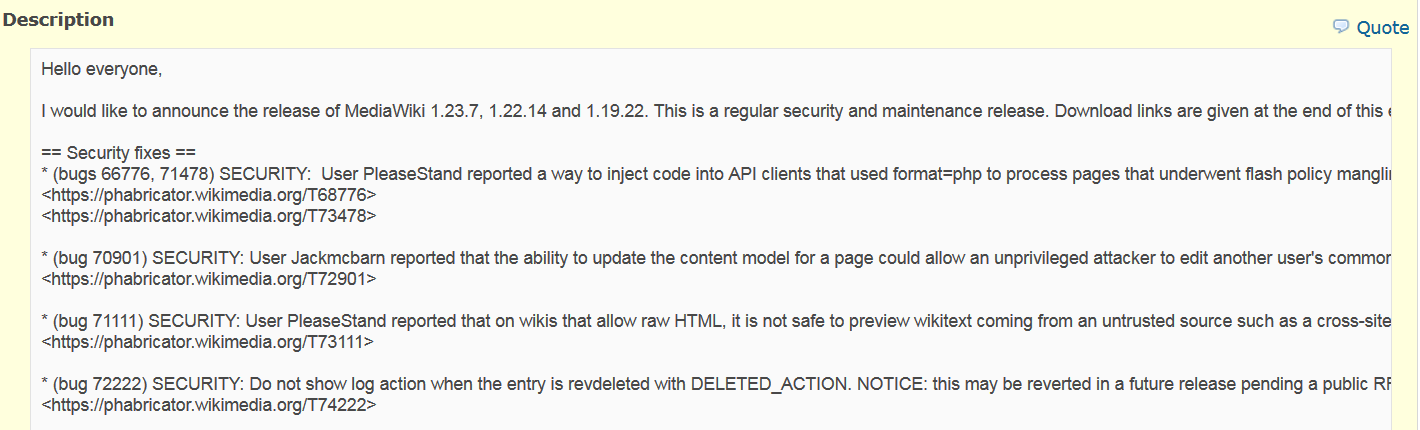
Task: Click the Description heading
Action: click(58, 20)
